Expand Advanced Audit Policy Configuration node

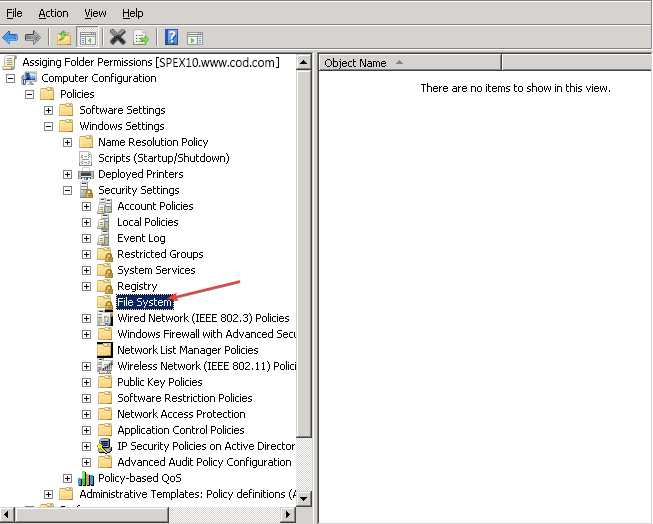[x=86, y=462]
